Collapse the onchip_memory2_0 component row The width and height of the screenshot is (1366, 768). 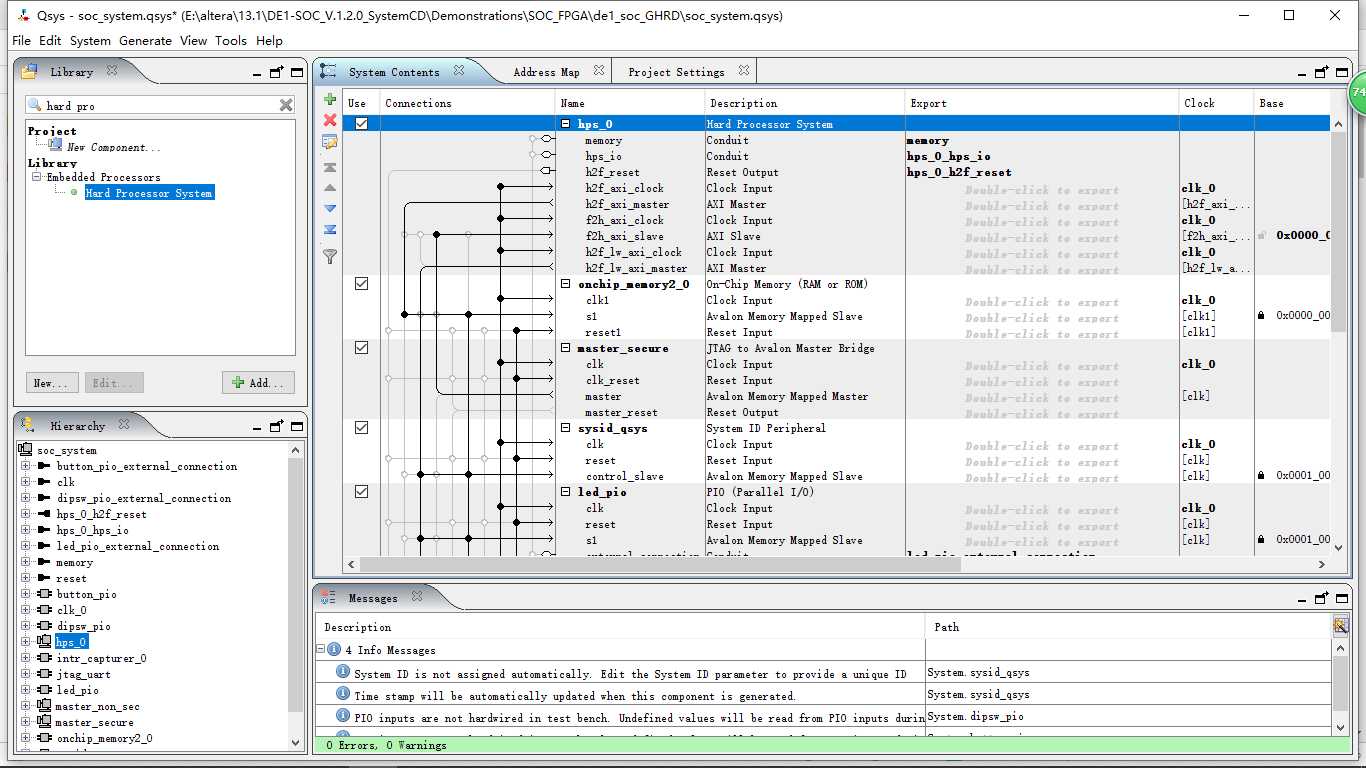[566, 284]
